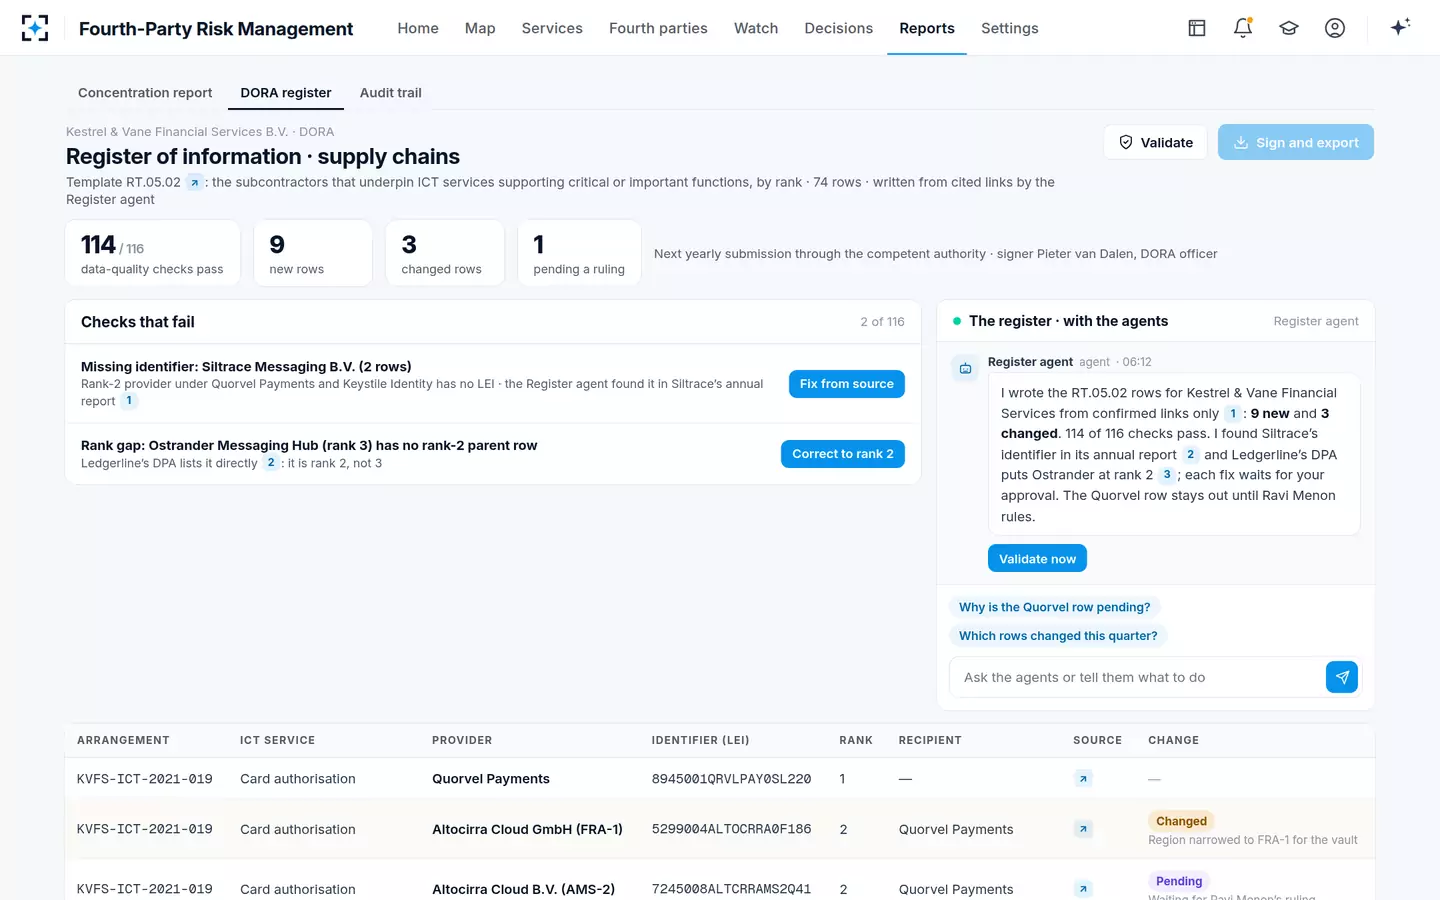Switch to the Concentration report tab
This screenshot has height=900, width=1440.
145,93
